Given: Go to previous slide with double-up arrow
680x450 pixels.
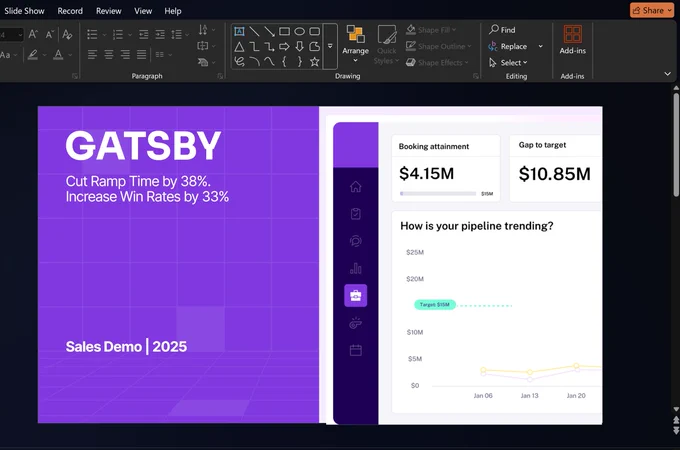Looking at the screenshot, I should pos(676,420).
